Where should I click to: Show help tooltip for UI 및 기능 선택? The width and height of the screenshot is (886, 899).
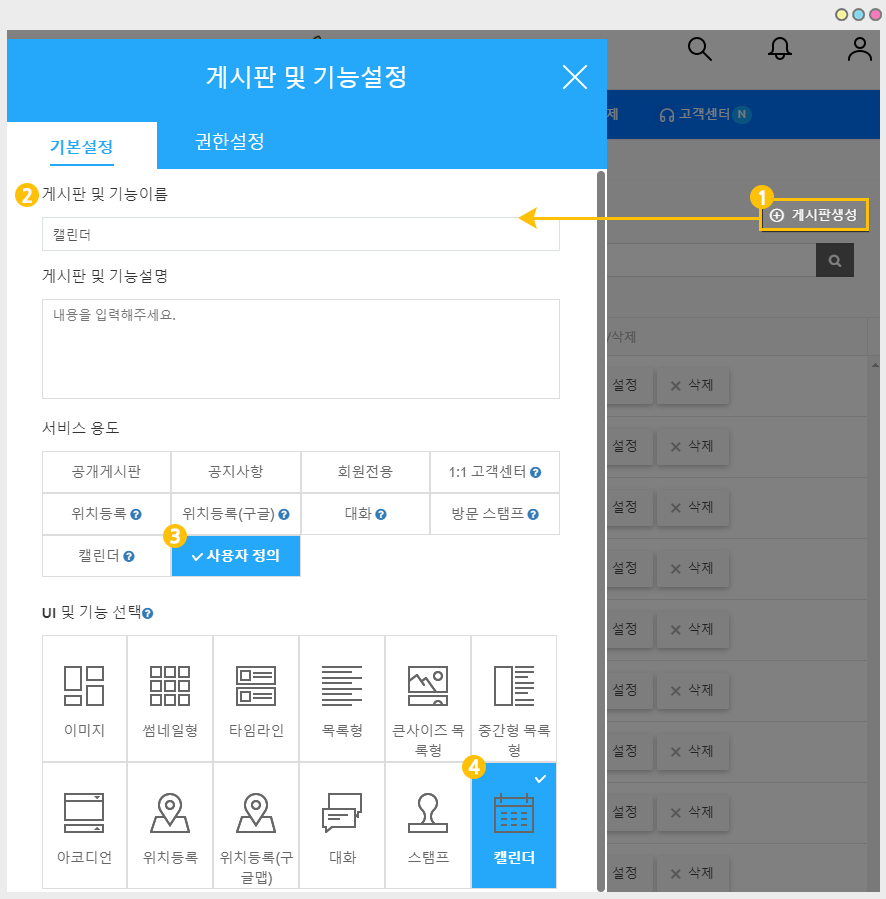[148, 613]
